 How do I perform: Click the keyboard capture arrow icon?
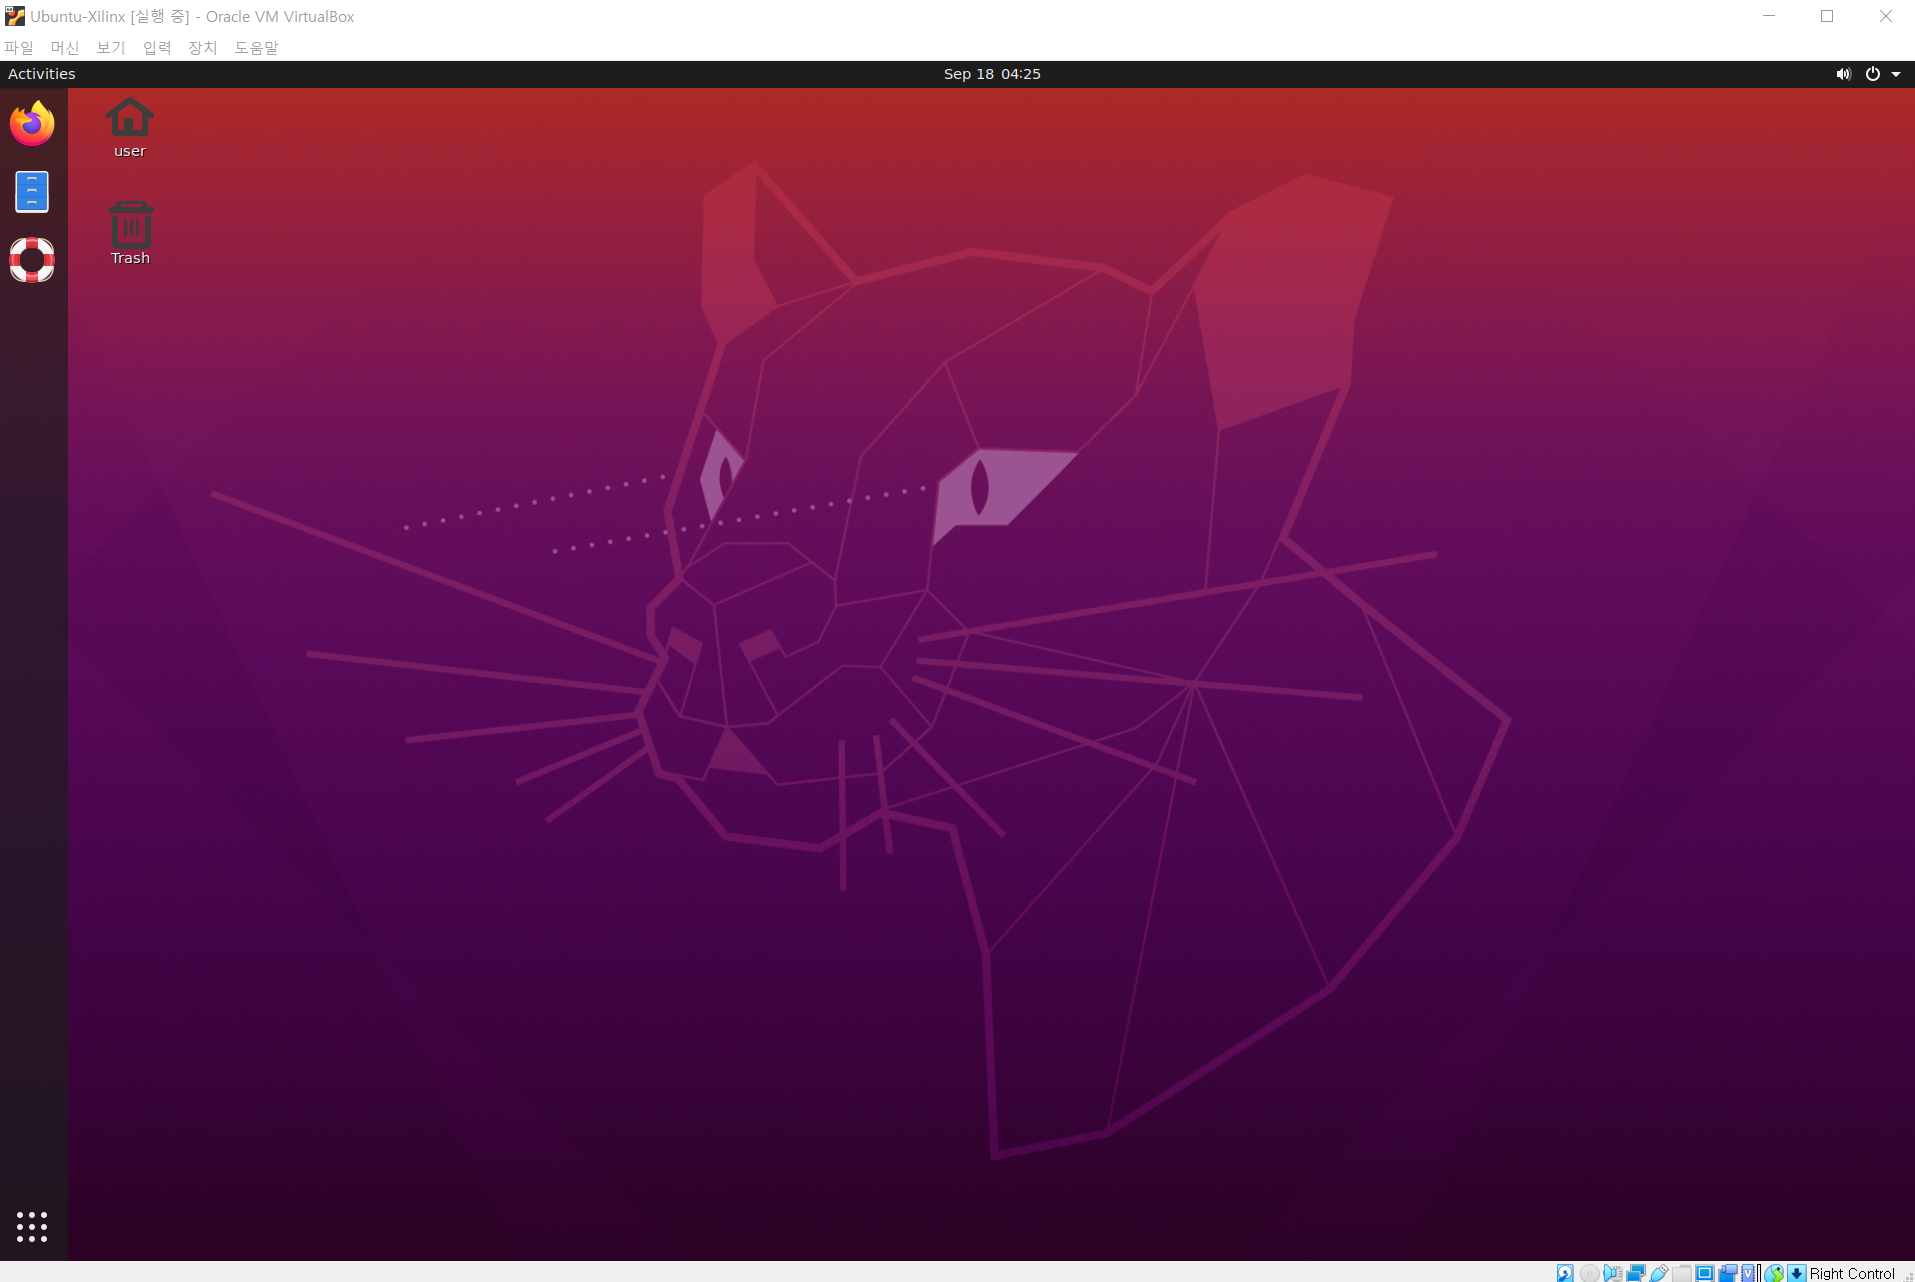1797,1273
